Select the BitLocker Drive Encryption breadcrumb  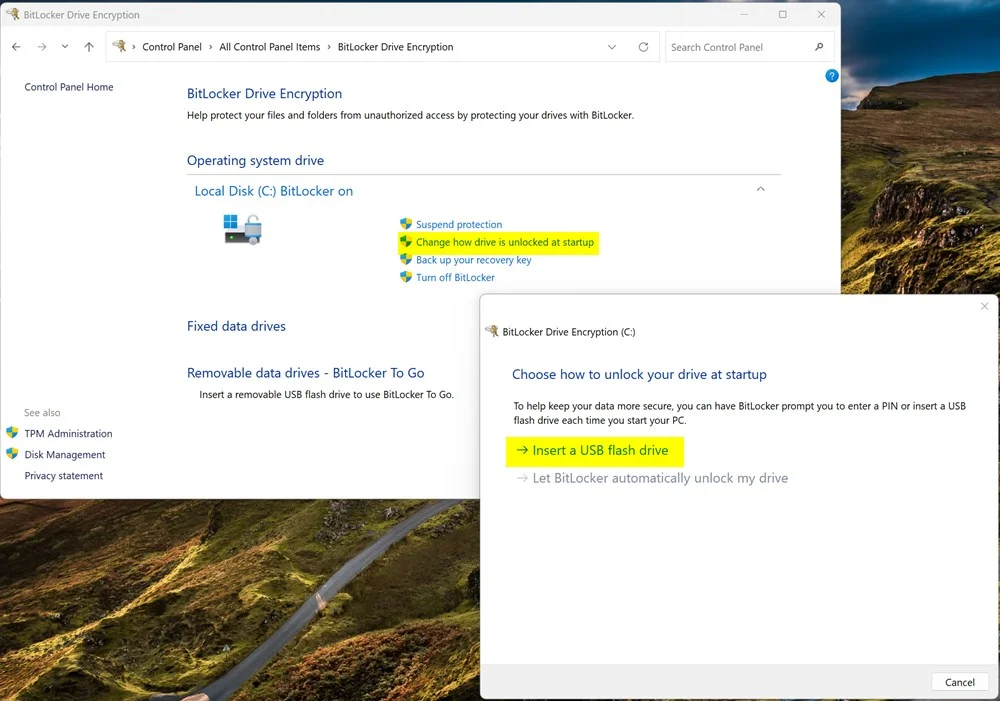pyautogui.click(x=395, y=47)
